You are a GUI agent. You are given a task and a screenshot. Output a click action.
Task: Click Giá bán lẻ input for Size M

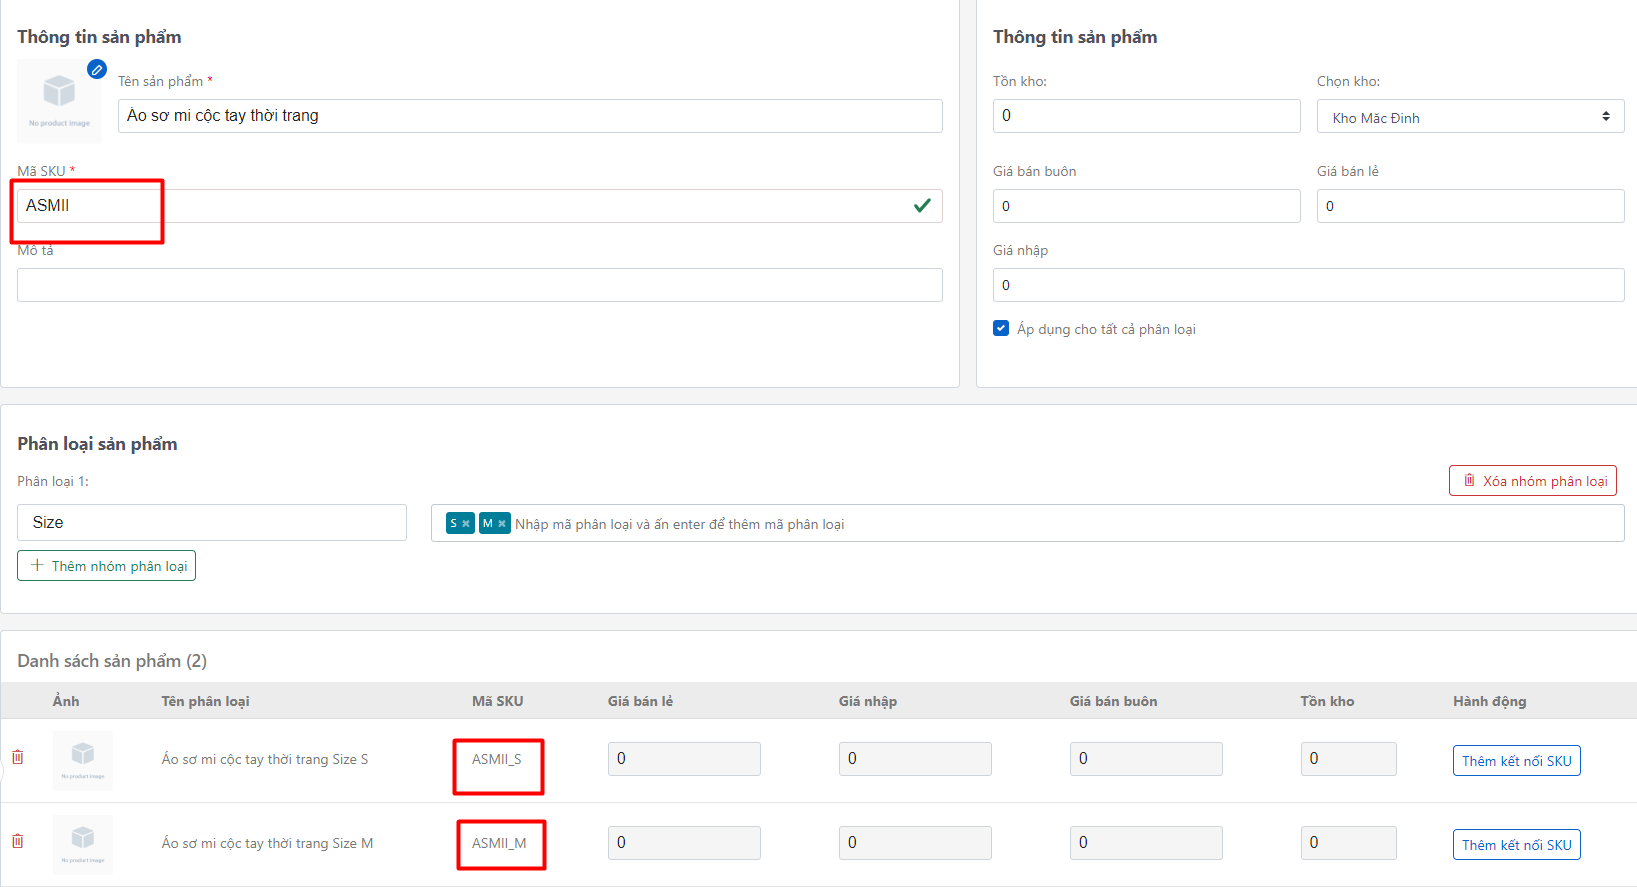coord(684,843)
